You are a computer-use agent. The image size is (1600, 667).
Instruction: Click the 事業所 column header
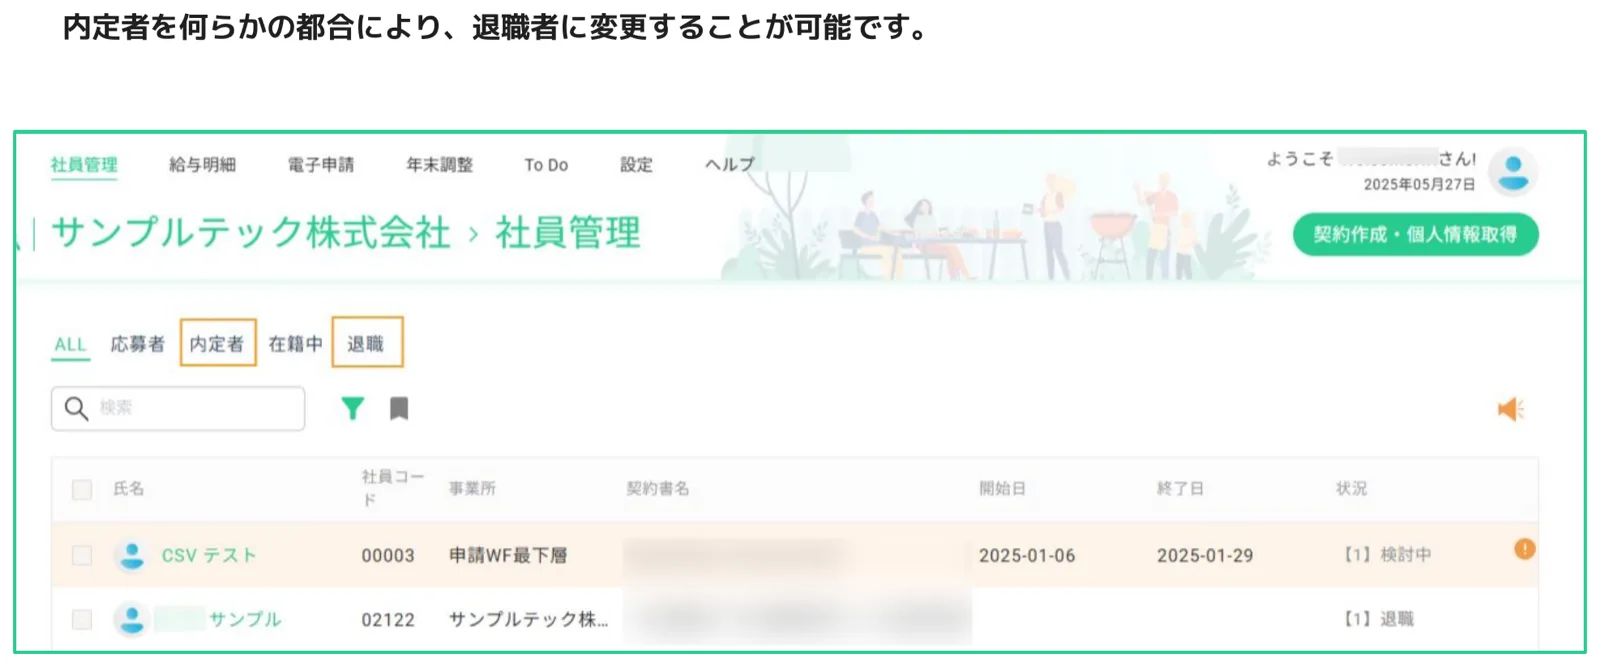tap(472, 489)
